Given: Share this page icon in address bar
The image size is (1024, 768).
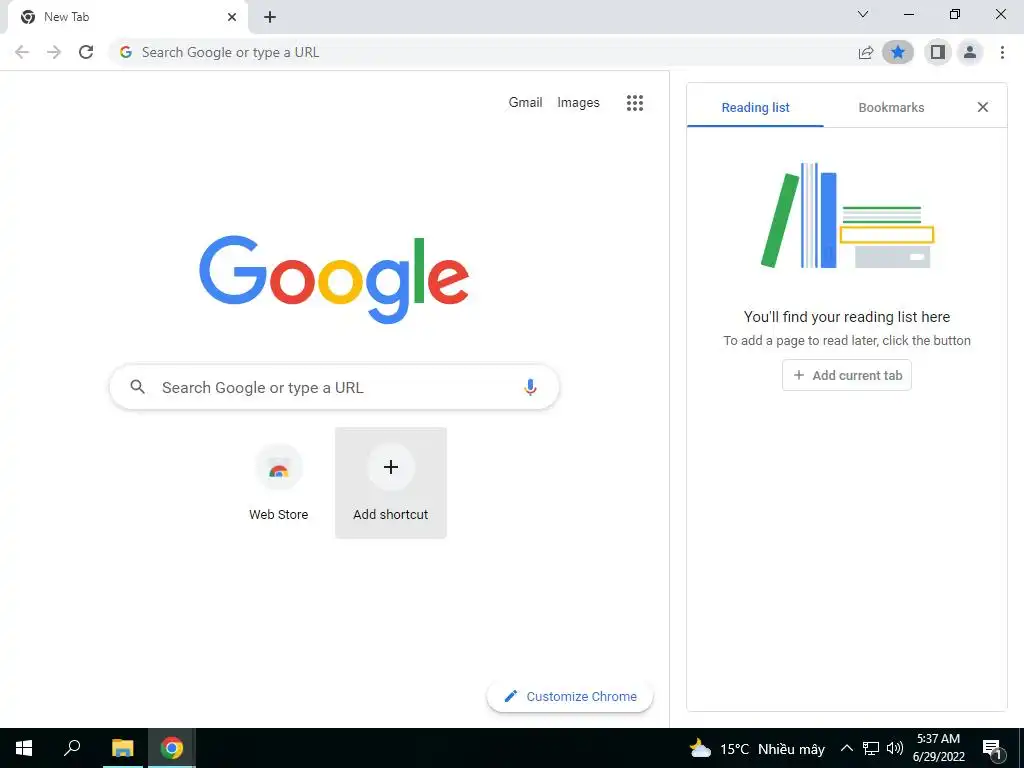Looking at the screenshot, I should click(866, 52).
